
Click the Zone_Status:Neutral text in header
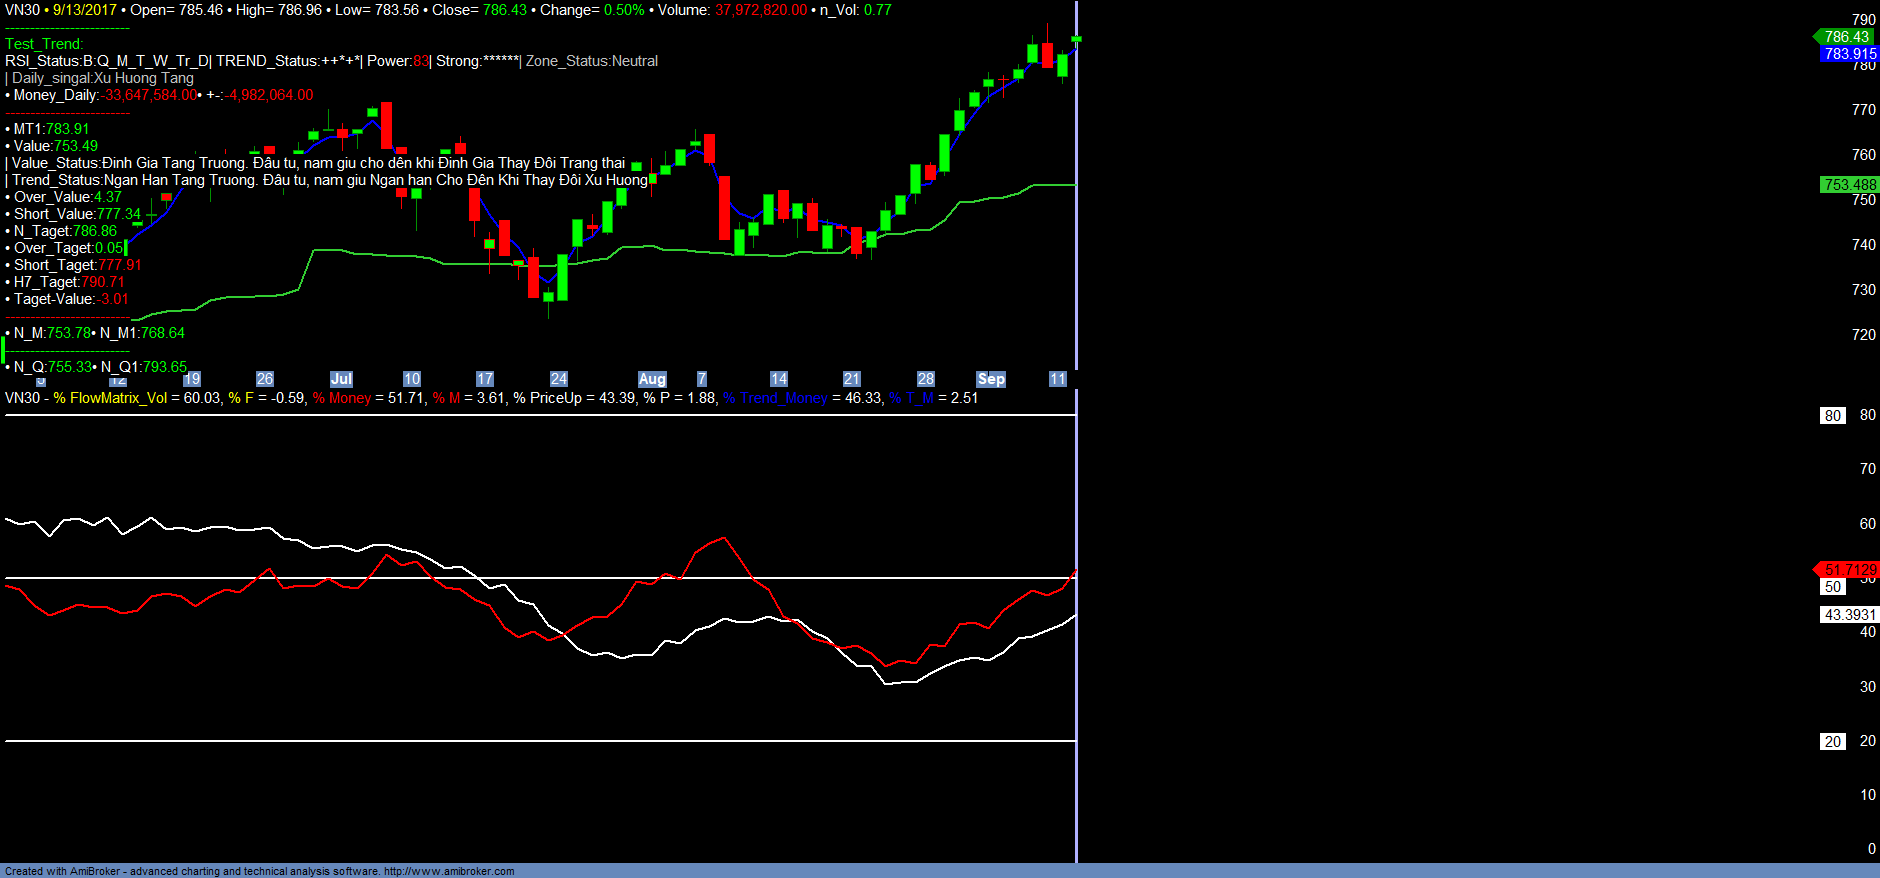click(592, 61)
